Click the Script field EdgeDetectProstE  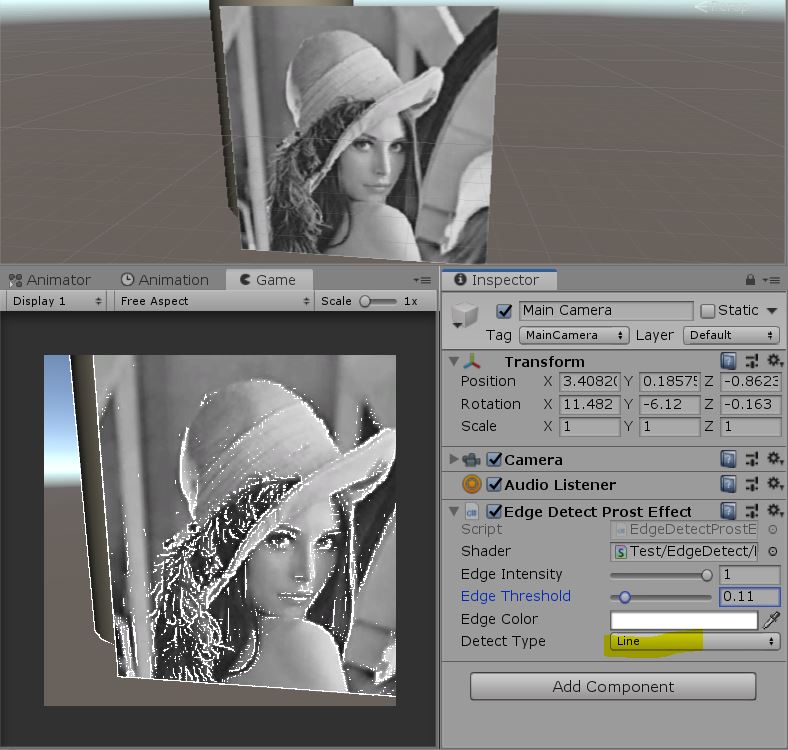pos(683,529)
